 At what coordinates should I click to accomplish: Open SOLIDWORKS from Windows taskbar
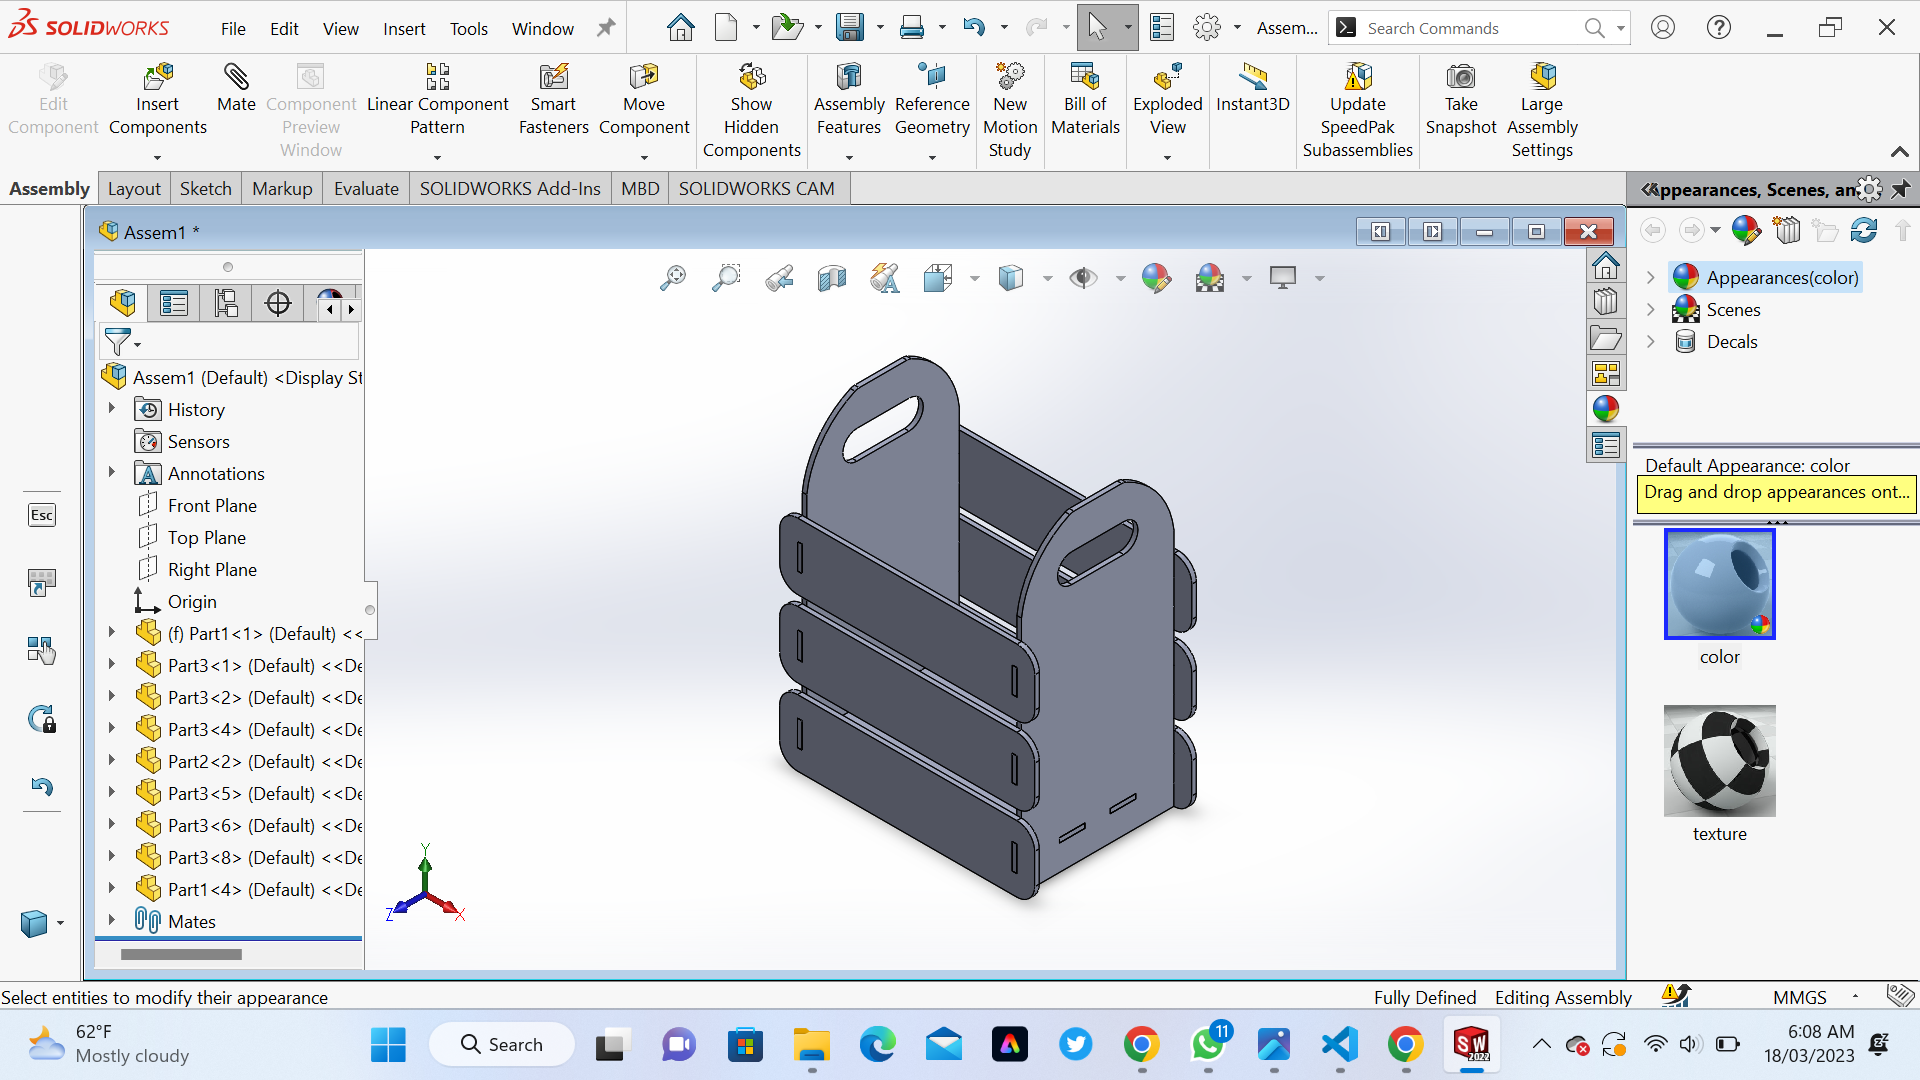(1471, 1045)
